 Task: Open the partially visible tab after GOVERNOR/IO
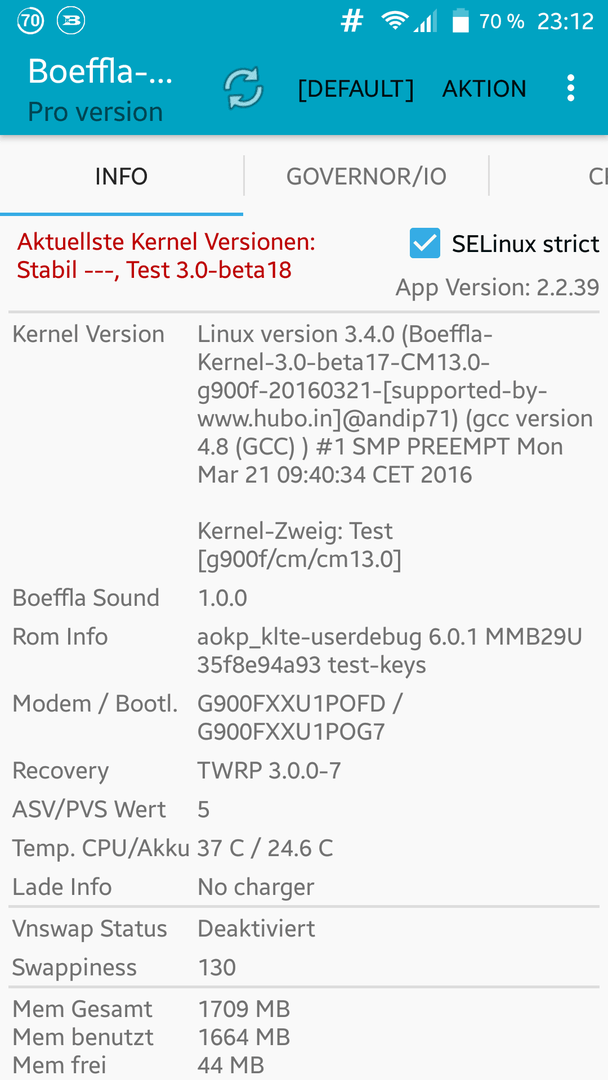598,176
